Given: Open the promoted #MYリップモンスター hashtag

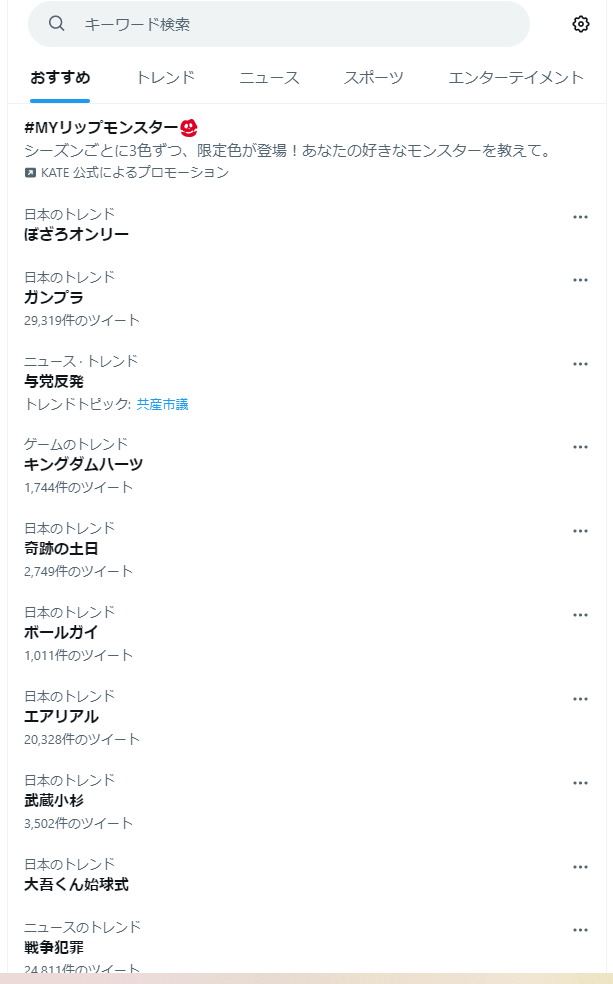Looking at the screenshot, I should click(101, 128).
